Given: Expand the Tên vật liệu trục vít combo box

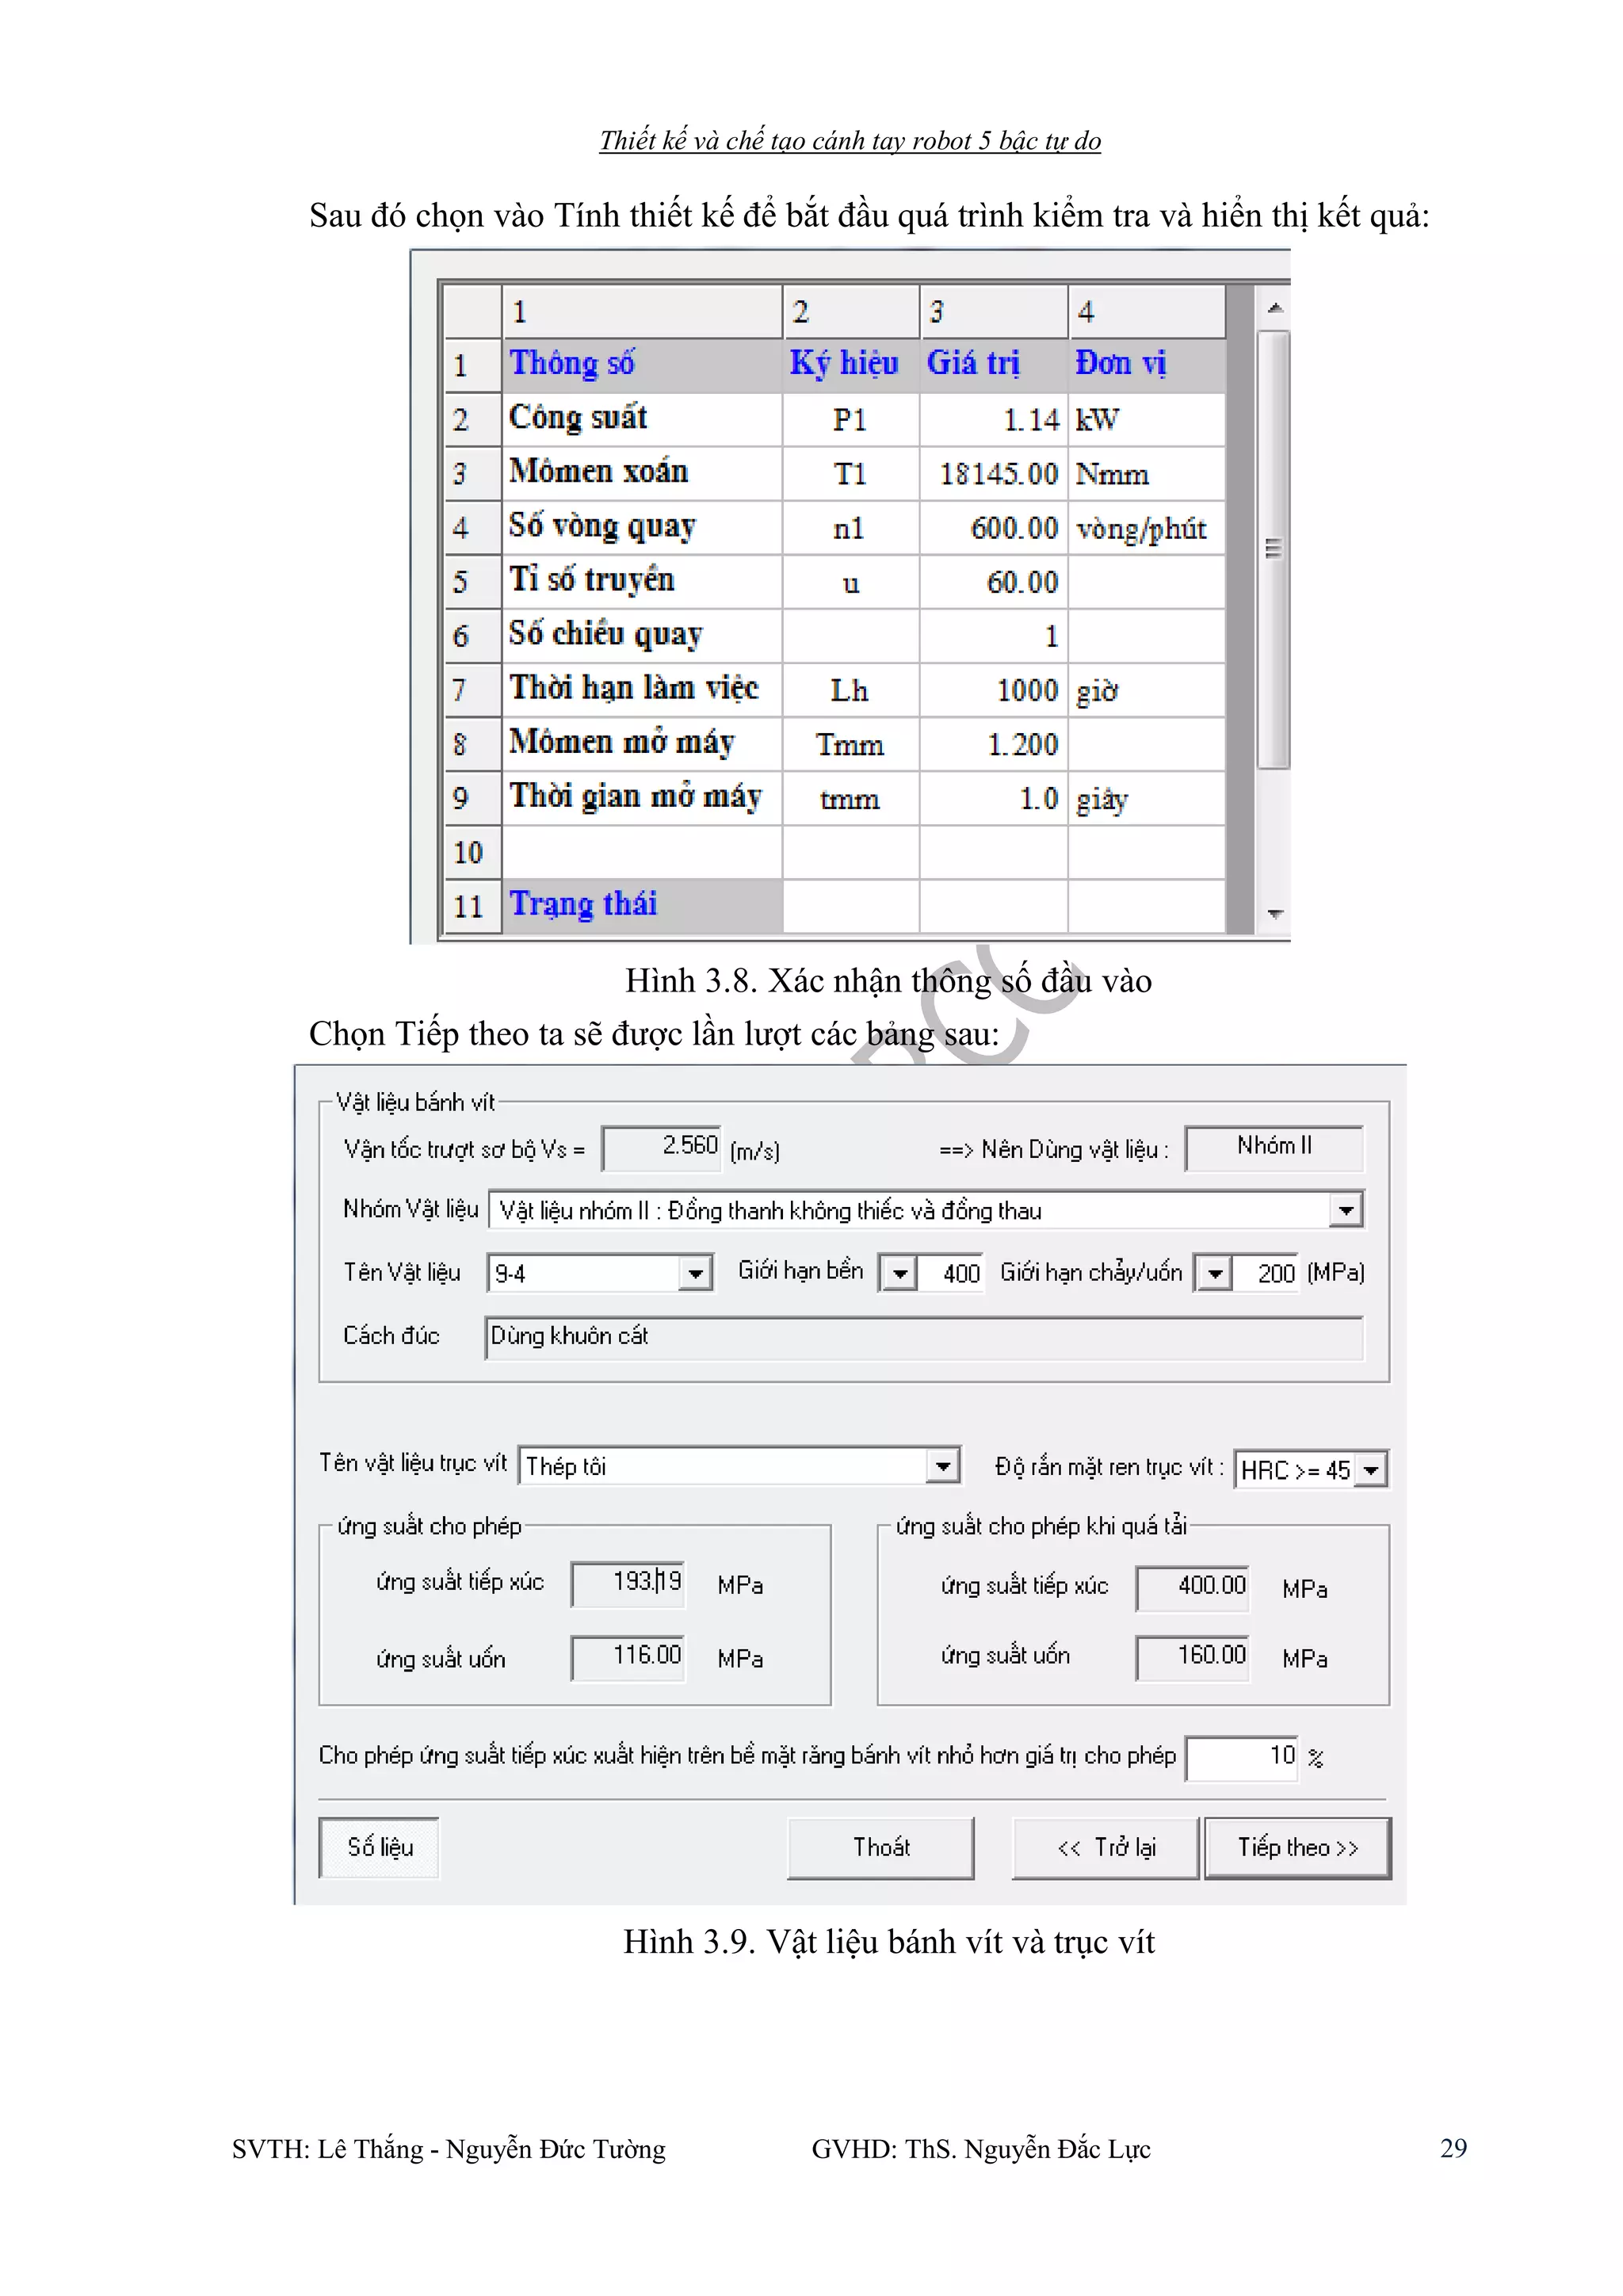Looking at the screenshot, I should 942,1466.
